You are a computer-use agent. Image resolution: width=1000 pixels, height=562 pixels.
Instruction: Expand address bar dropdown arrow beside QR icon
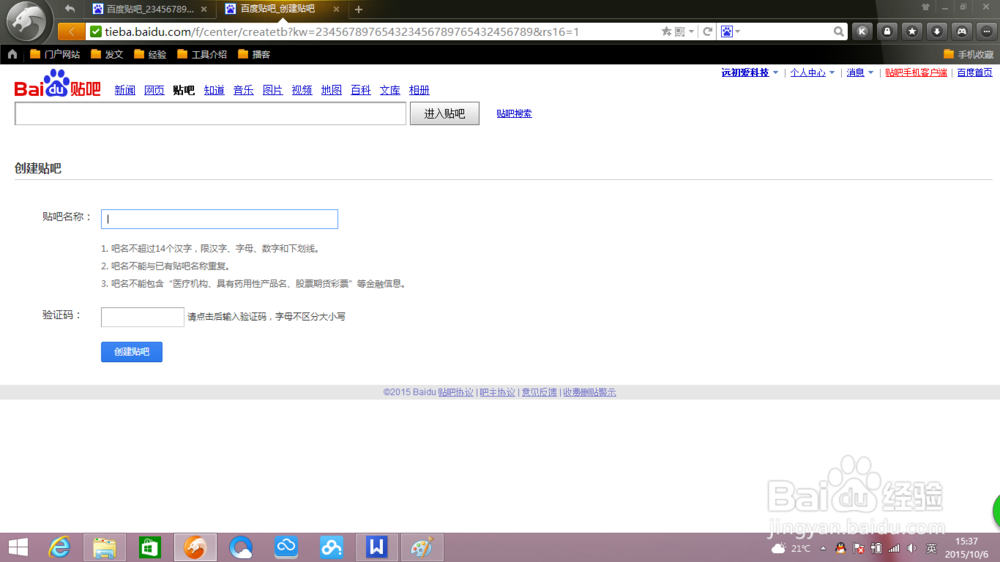tap(691, 31)
